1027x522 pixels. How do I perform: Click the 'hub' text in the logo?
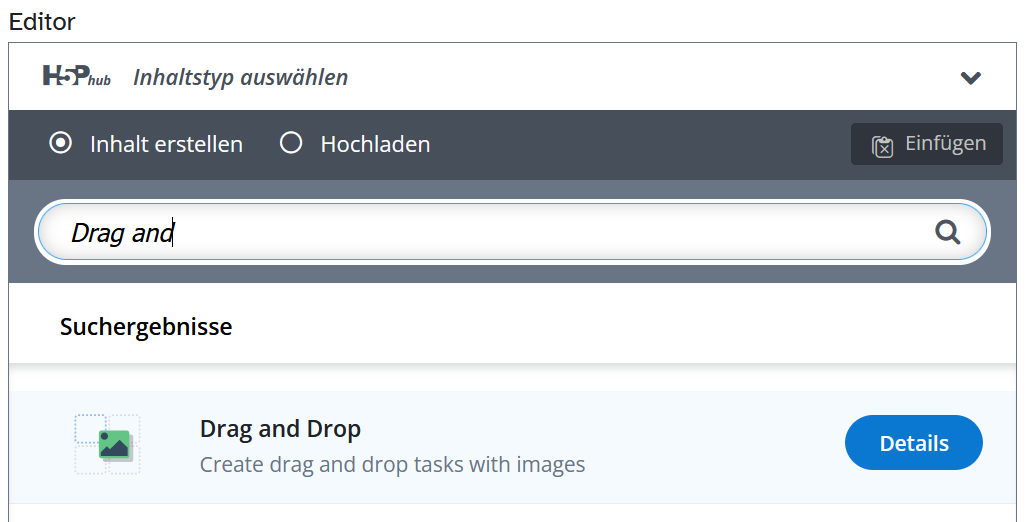tap(100, 81)
